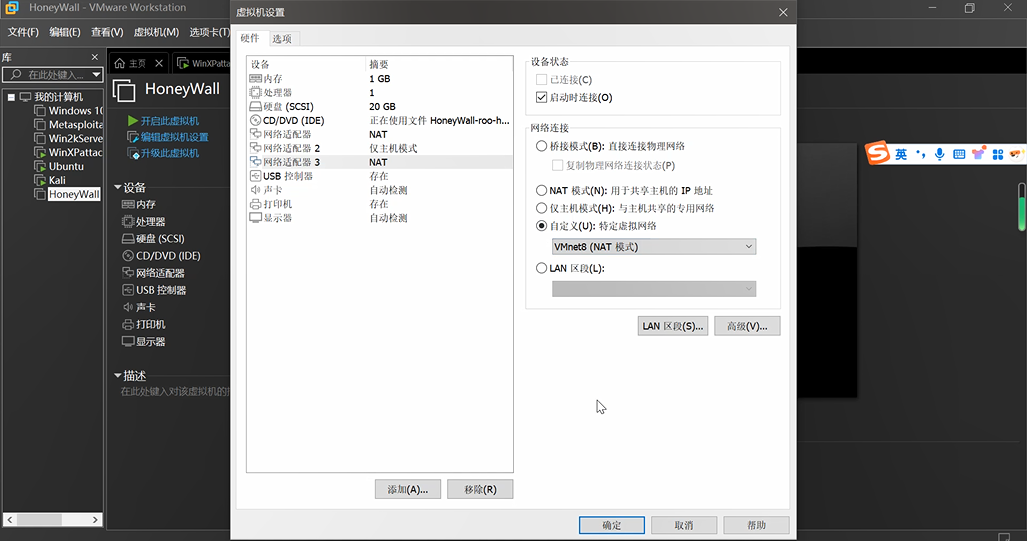Select the 网络适配器 2 icon
This screenshot has height=541, width=1027.
255,148
